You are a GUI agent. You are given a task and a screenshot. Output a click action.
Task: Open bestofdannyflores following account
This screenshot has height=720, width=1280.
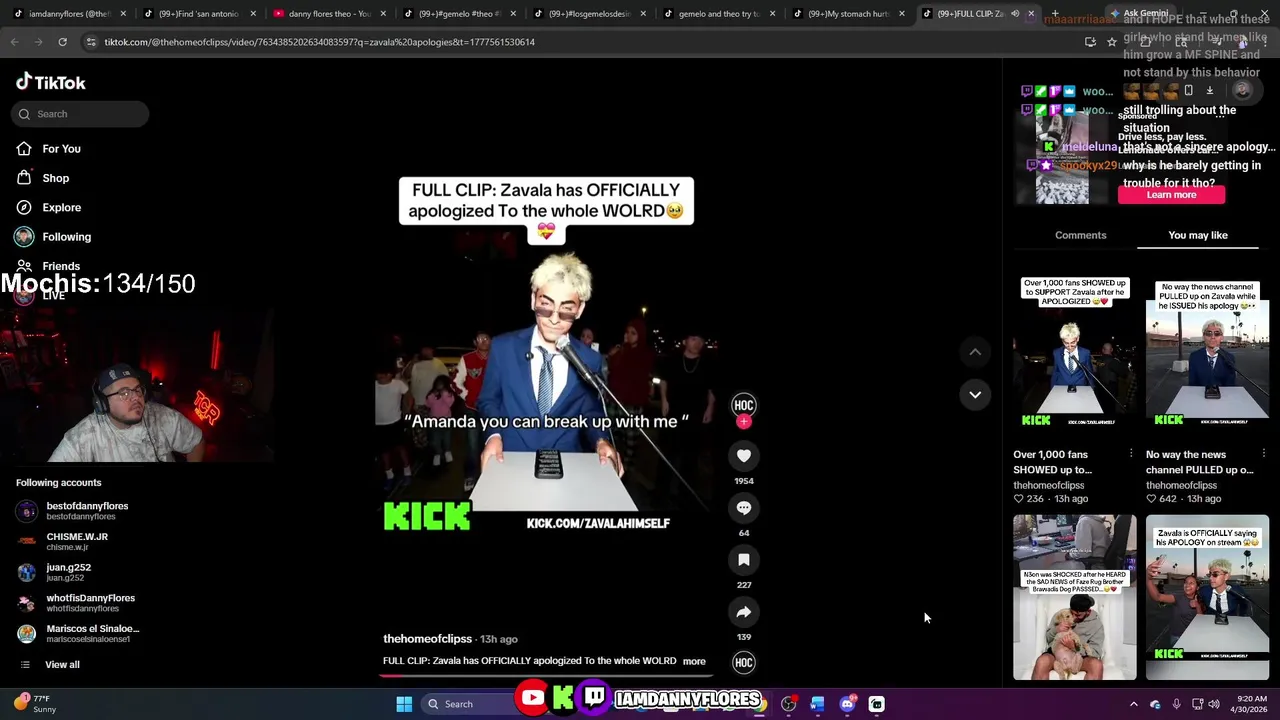click(76, 511)
